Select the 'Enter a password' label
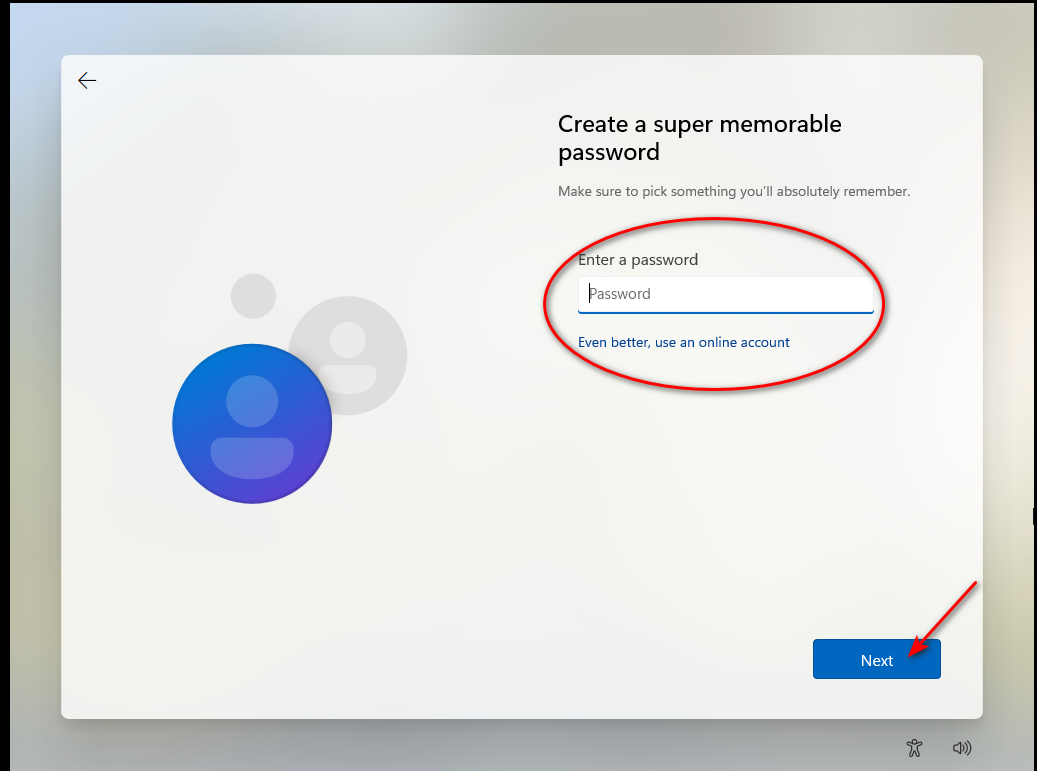 (x=638, y=259)
